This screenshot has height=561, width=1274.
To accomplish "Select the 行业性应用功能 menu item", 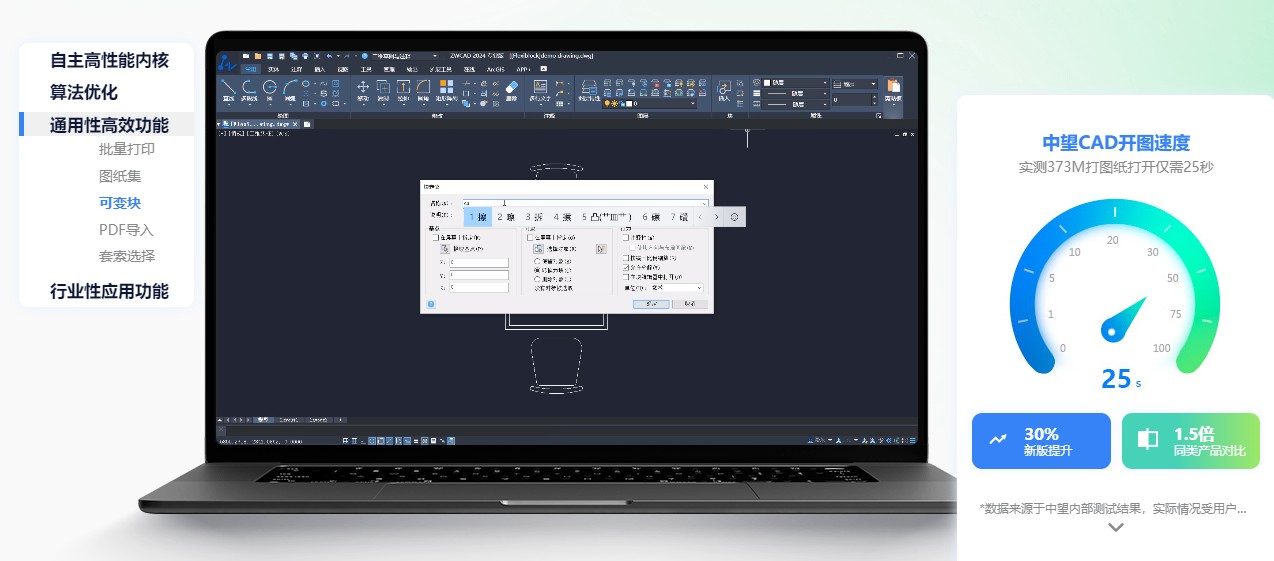I will click(109, 292).
